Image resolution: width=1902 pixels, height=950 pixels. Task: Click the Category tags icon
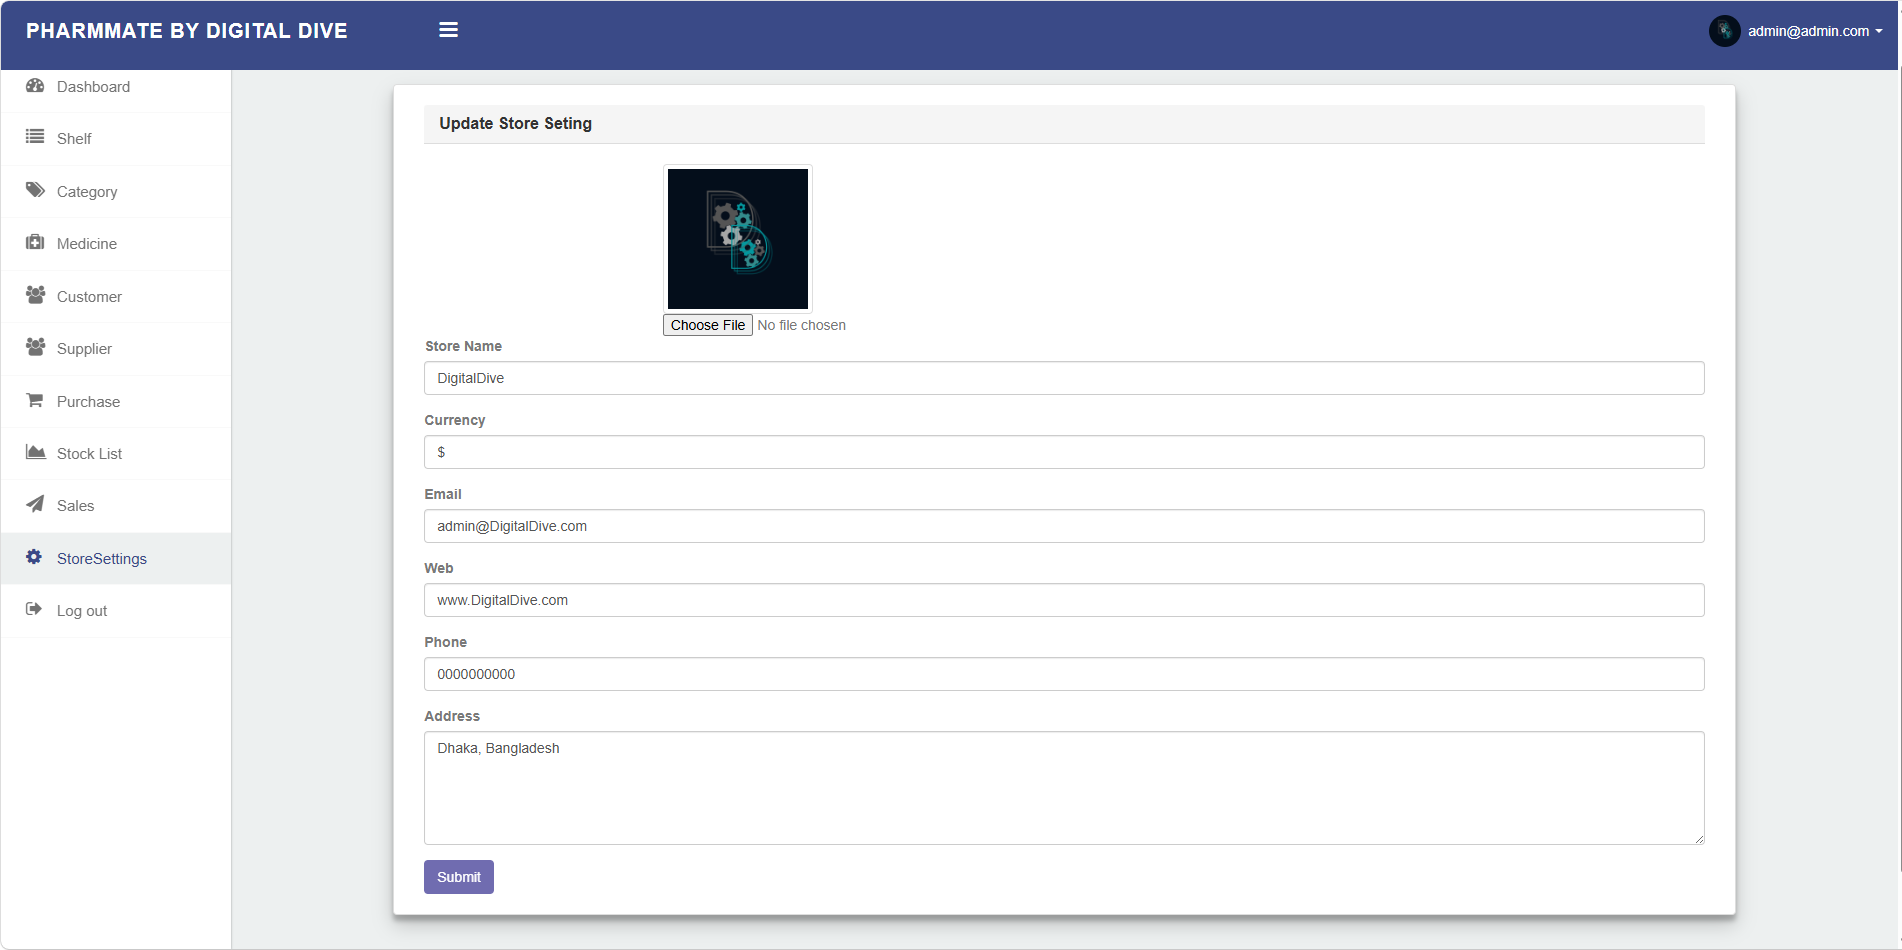(x=35, y=190)
